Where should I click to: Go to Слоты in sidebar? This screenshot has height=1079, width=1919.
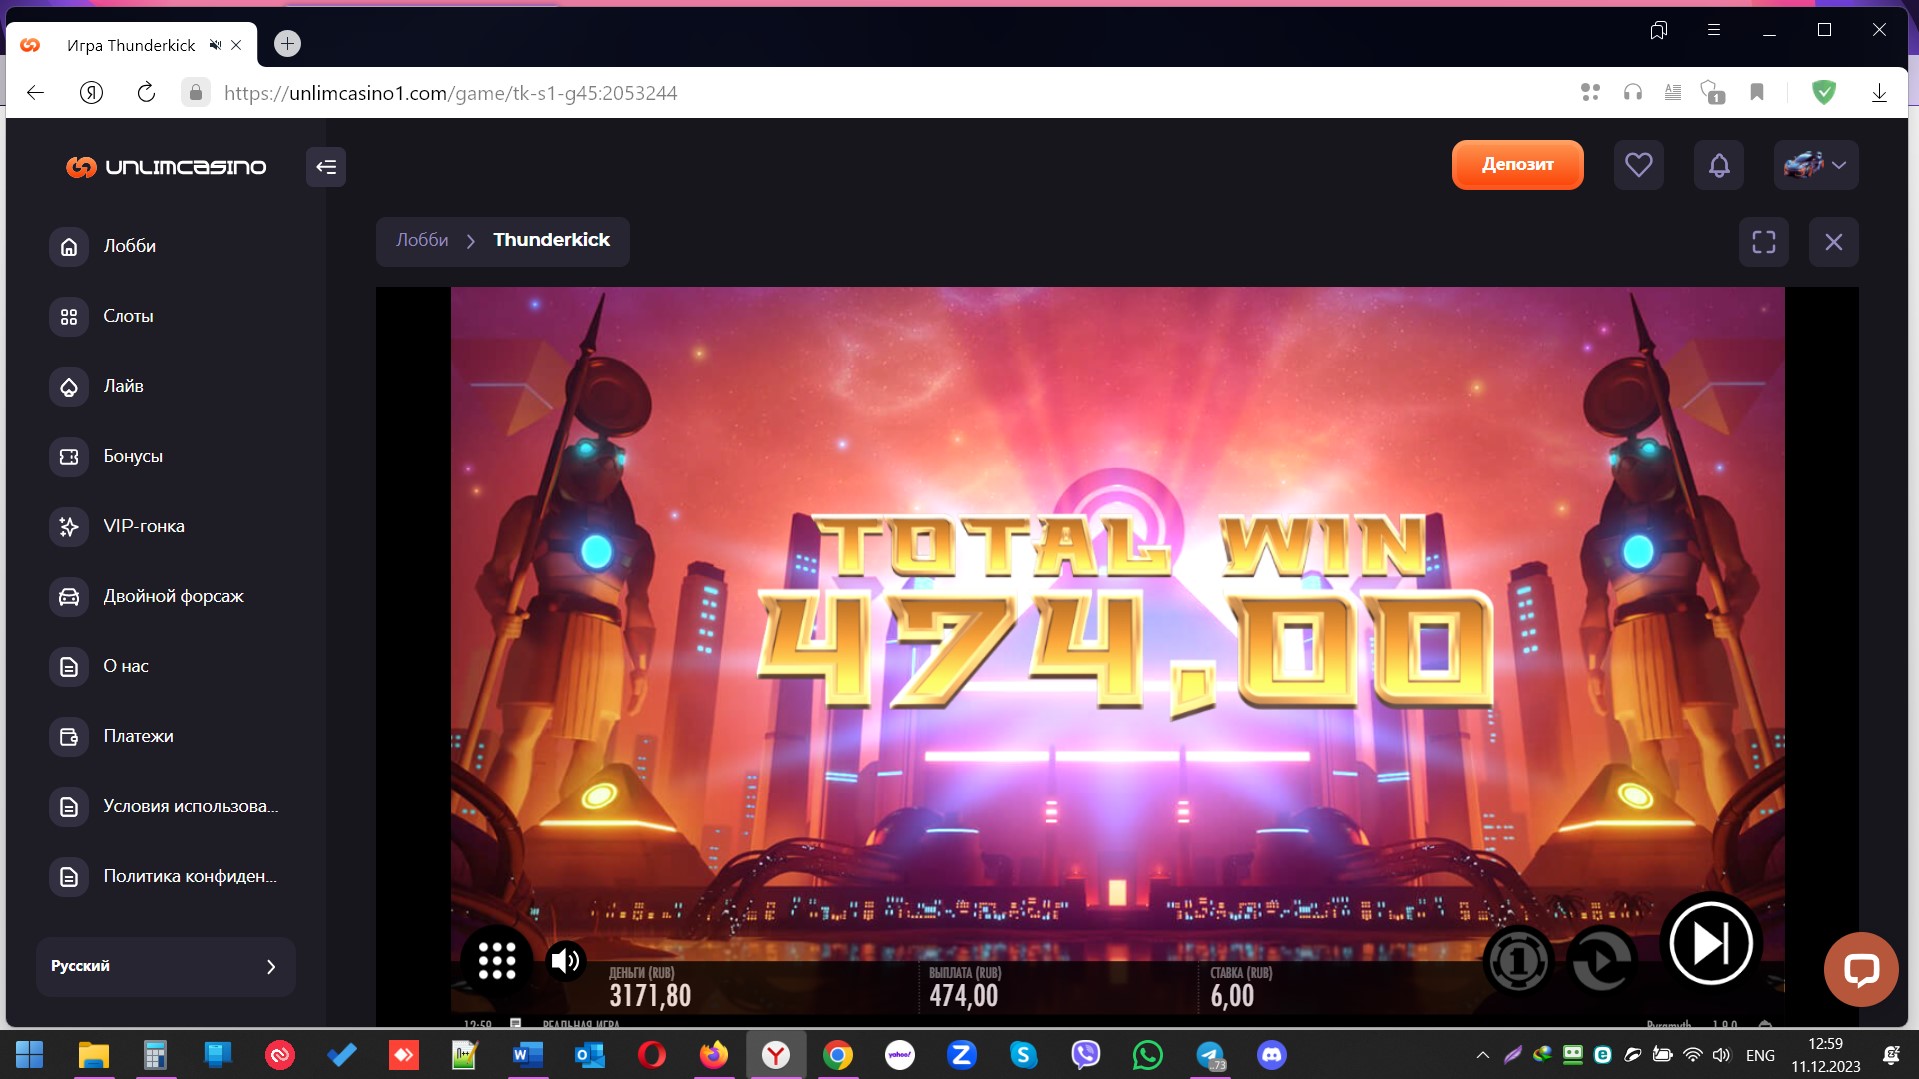128,316
